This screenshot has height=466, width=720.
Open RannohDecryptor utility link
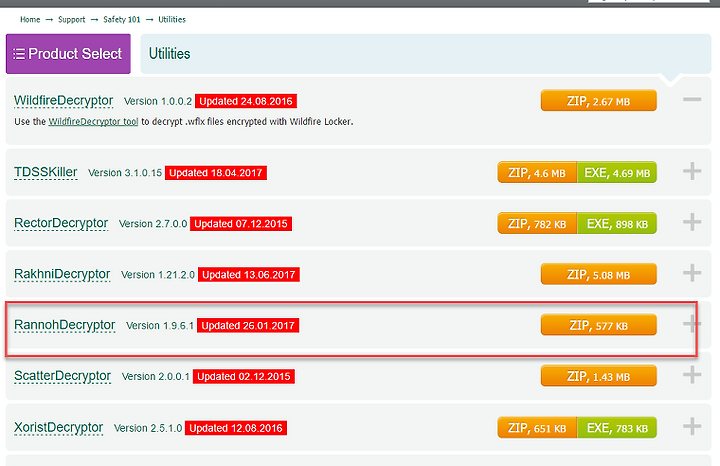pos(64,325)
